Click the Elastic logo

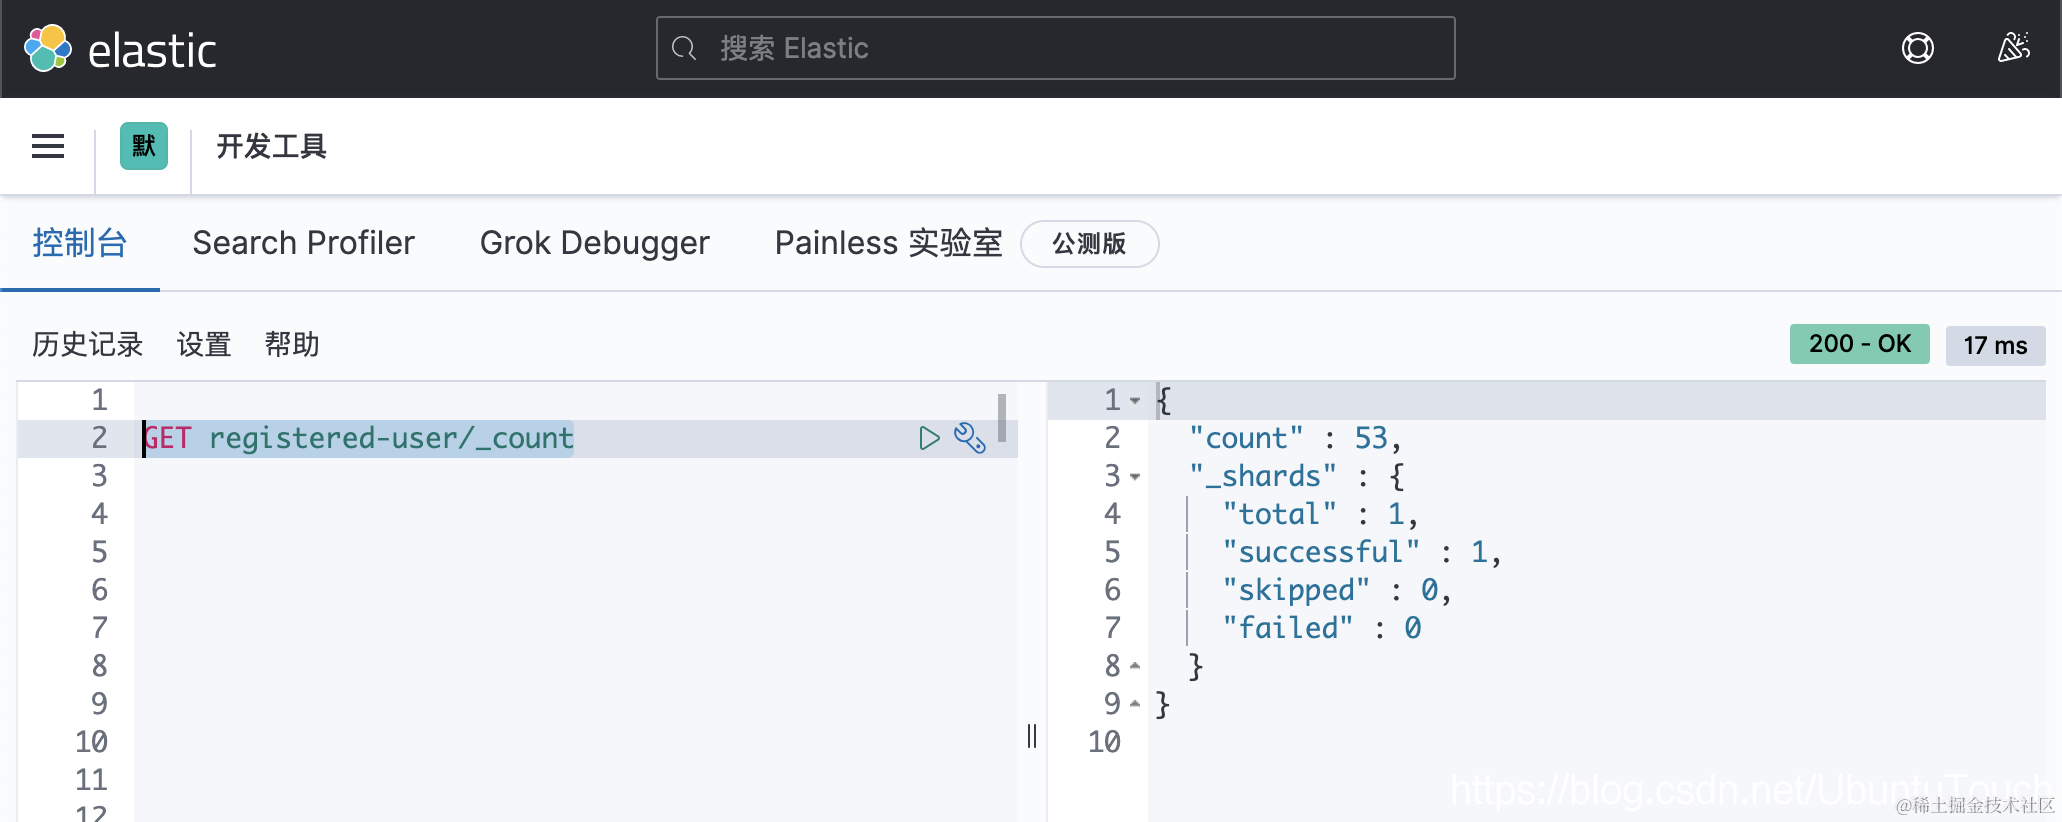(119, 49)
